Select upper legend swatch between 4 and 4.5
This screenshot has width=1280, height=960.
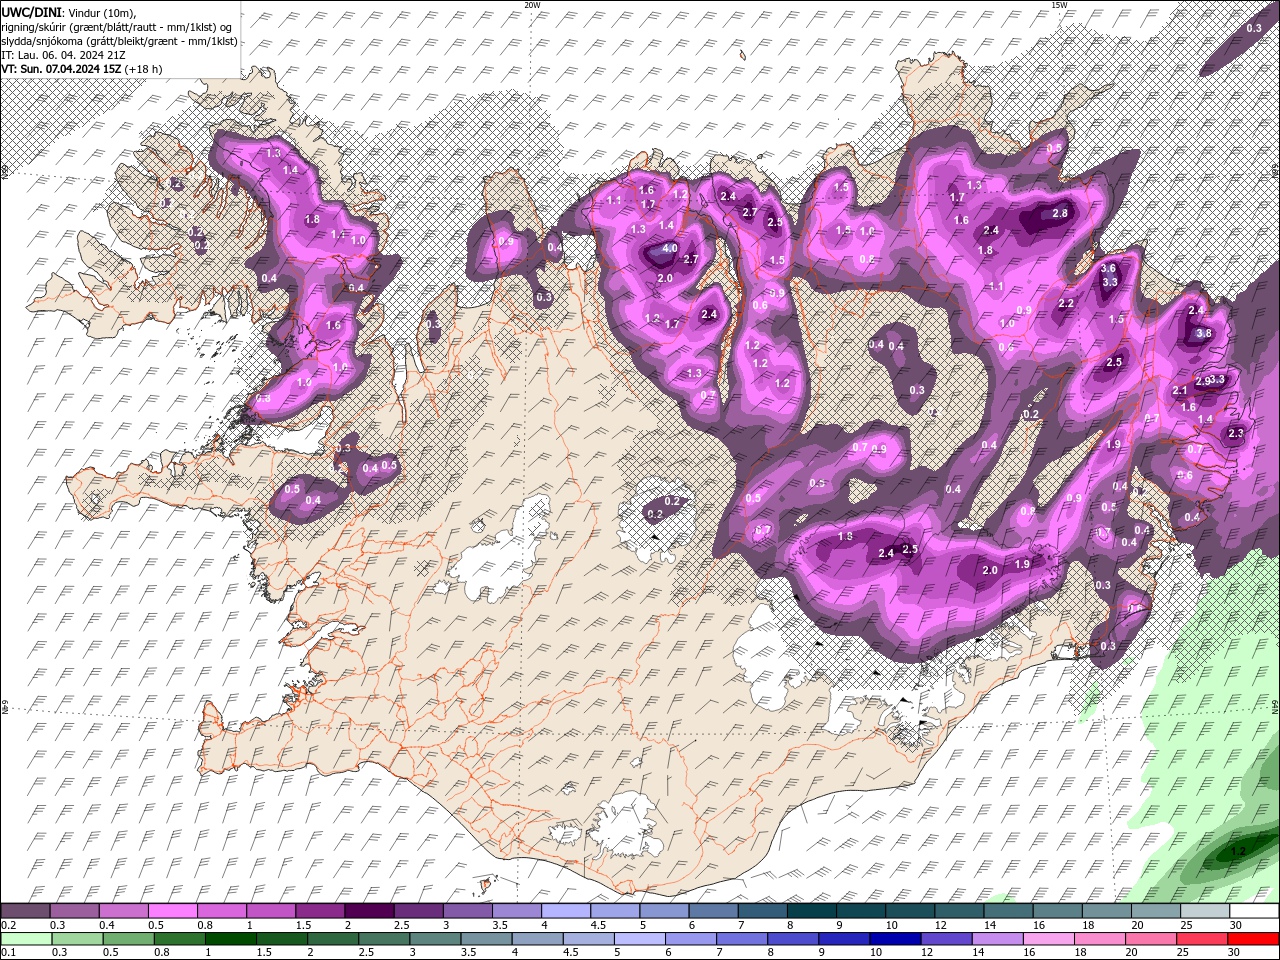point(566,912)
